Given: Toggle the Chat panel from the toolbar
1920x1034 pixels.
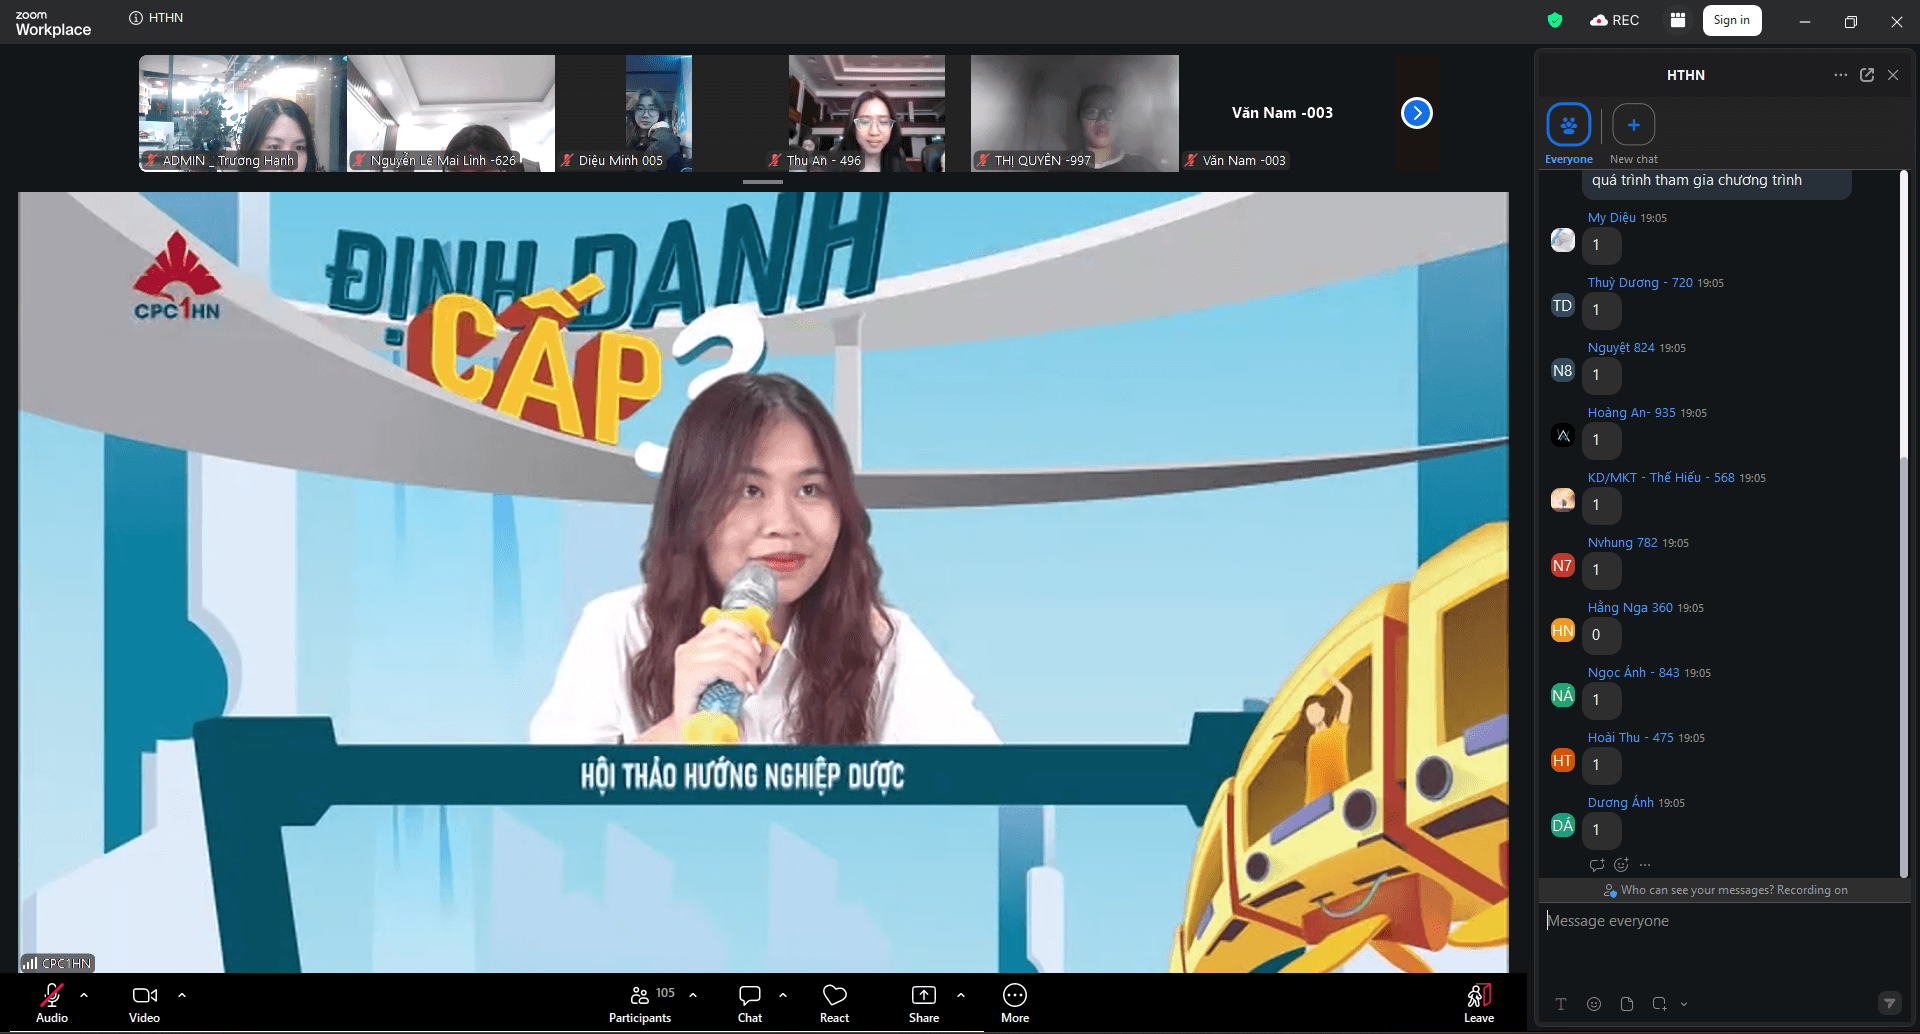Looking at the screenshot, I should (750, 1003).
